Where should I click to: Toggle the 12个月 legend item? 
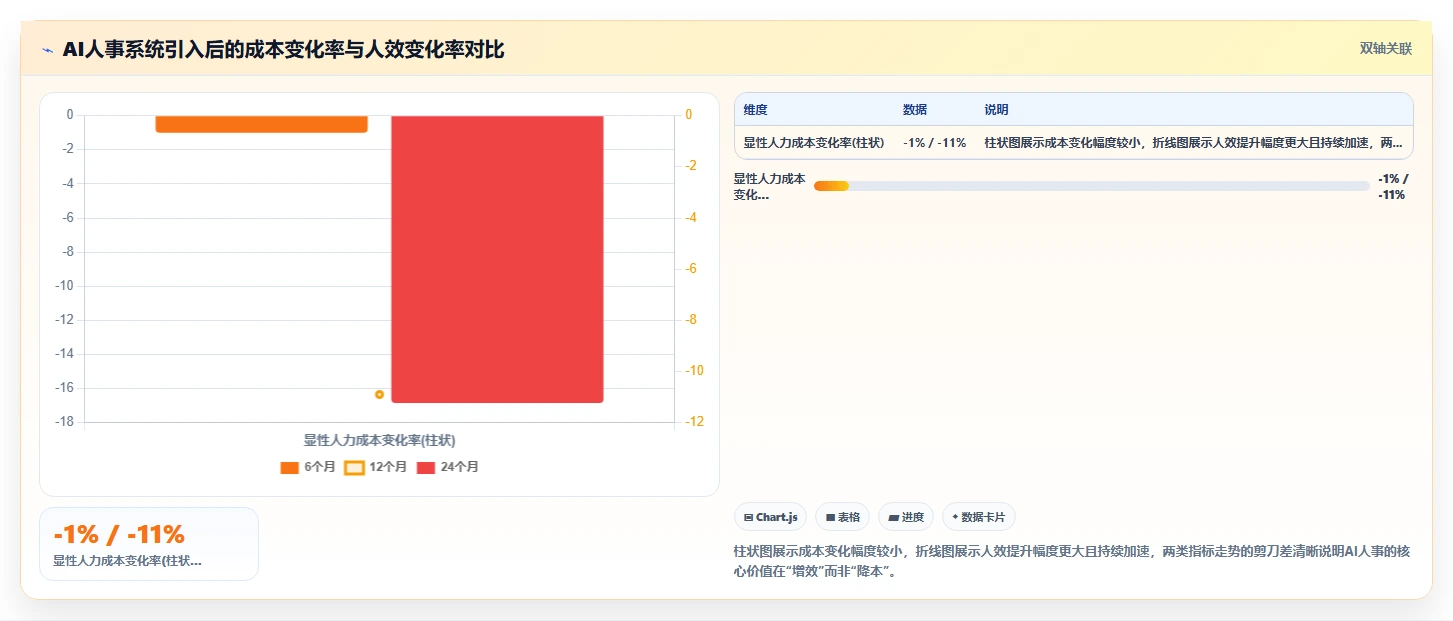[x=375, y=467]
